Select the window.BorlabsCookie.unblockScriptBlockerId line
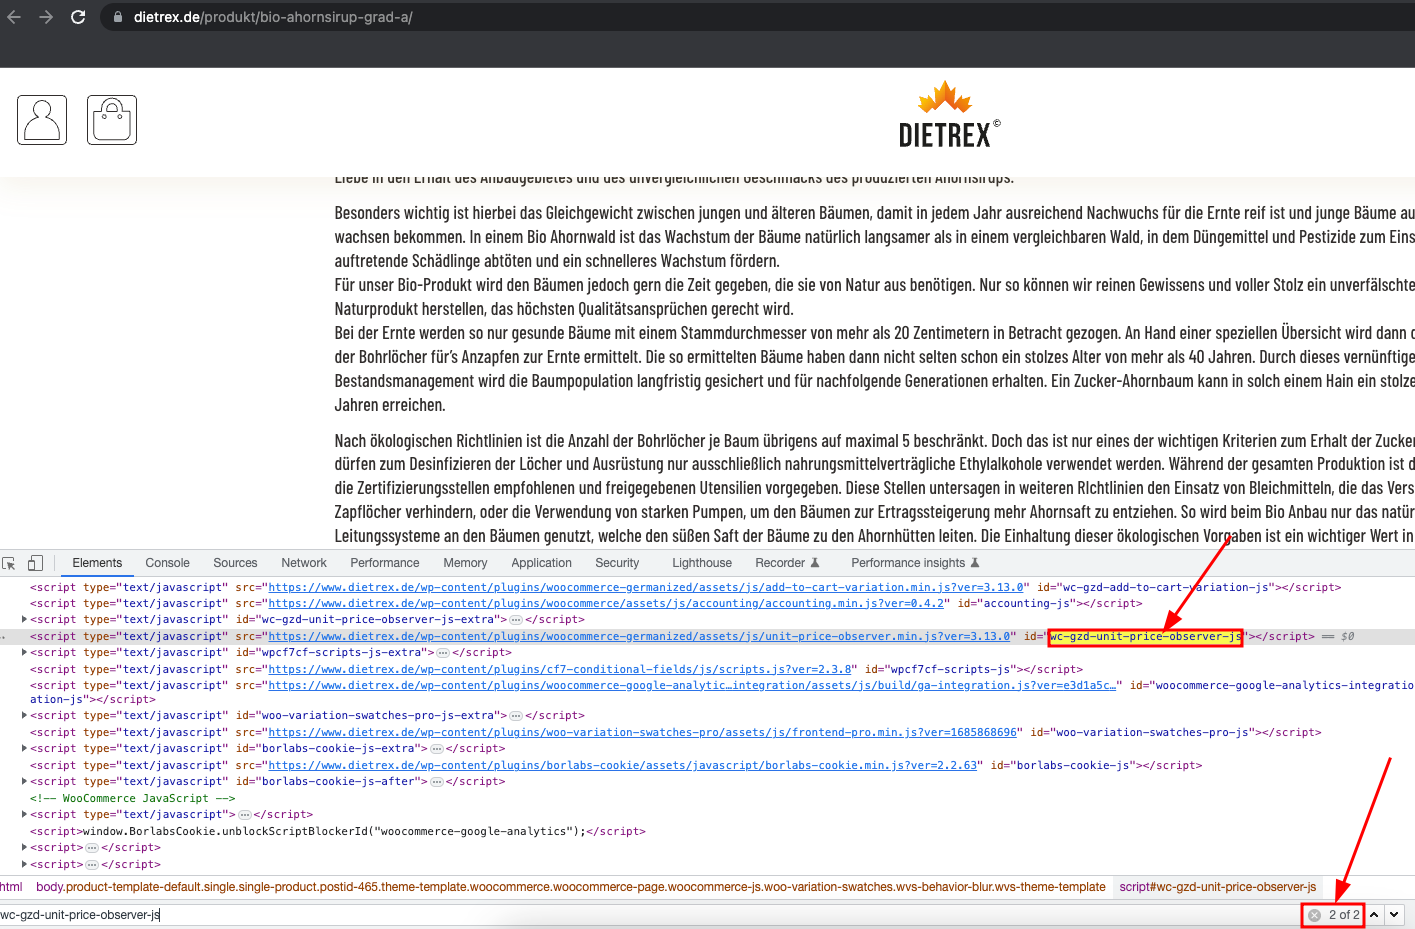The height and width of the screenshot is (929, 1415). click(338, 832)
